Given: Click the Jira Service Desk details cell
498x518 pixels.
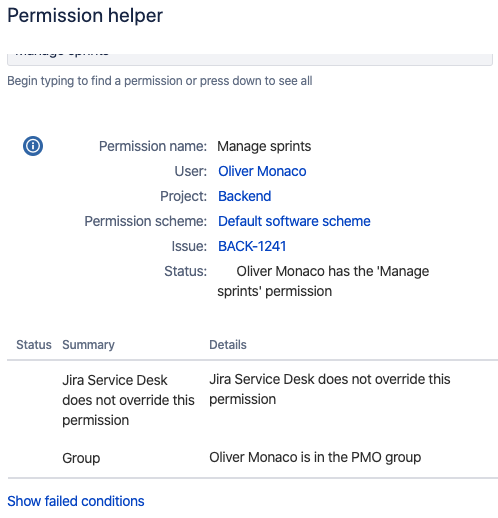Looking at the screenshot, I should [330, 389].
